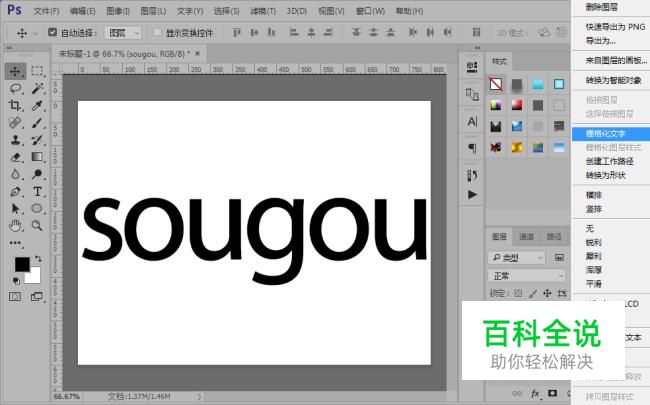Toggle lock transparent pixels
Viewport: 650px width, 405px height.
pyautogui.click(x=518, y=293)
